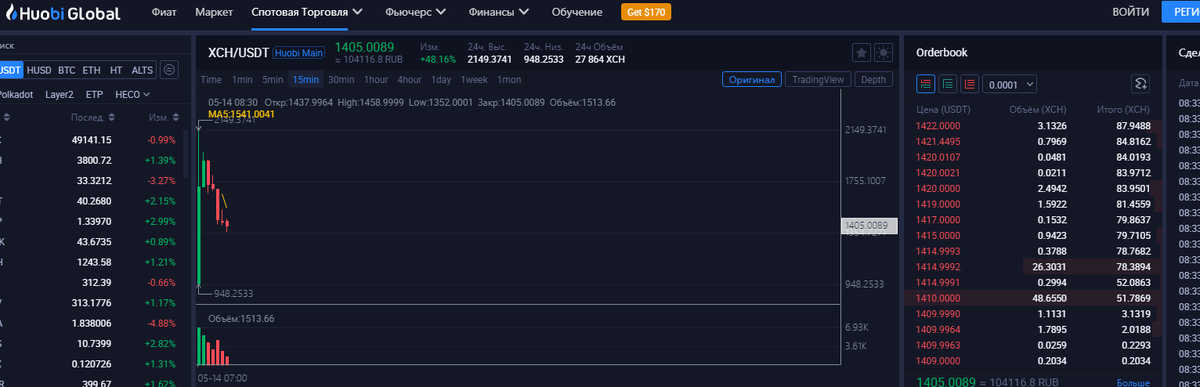This screenshot has height=387, width=1200.
Task: Open orderbook precision dropdown 0.0001
Action: 1010,85
